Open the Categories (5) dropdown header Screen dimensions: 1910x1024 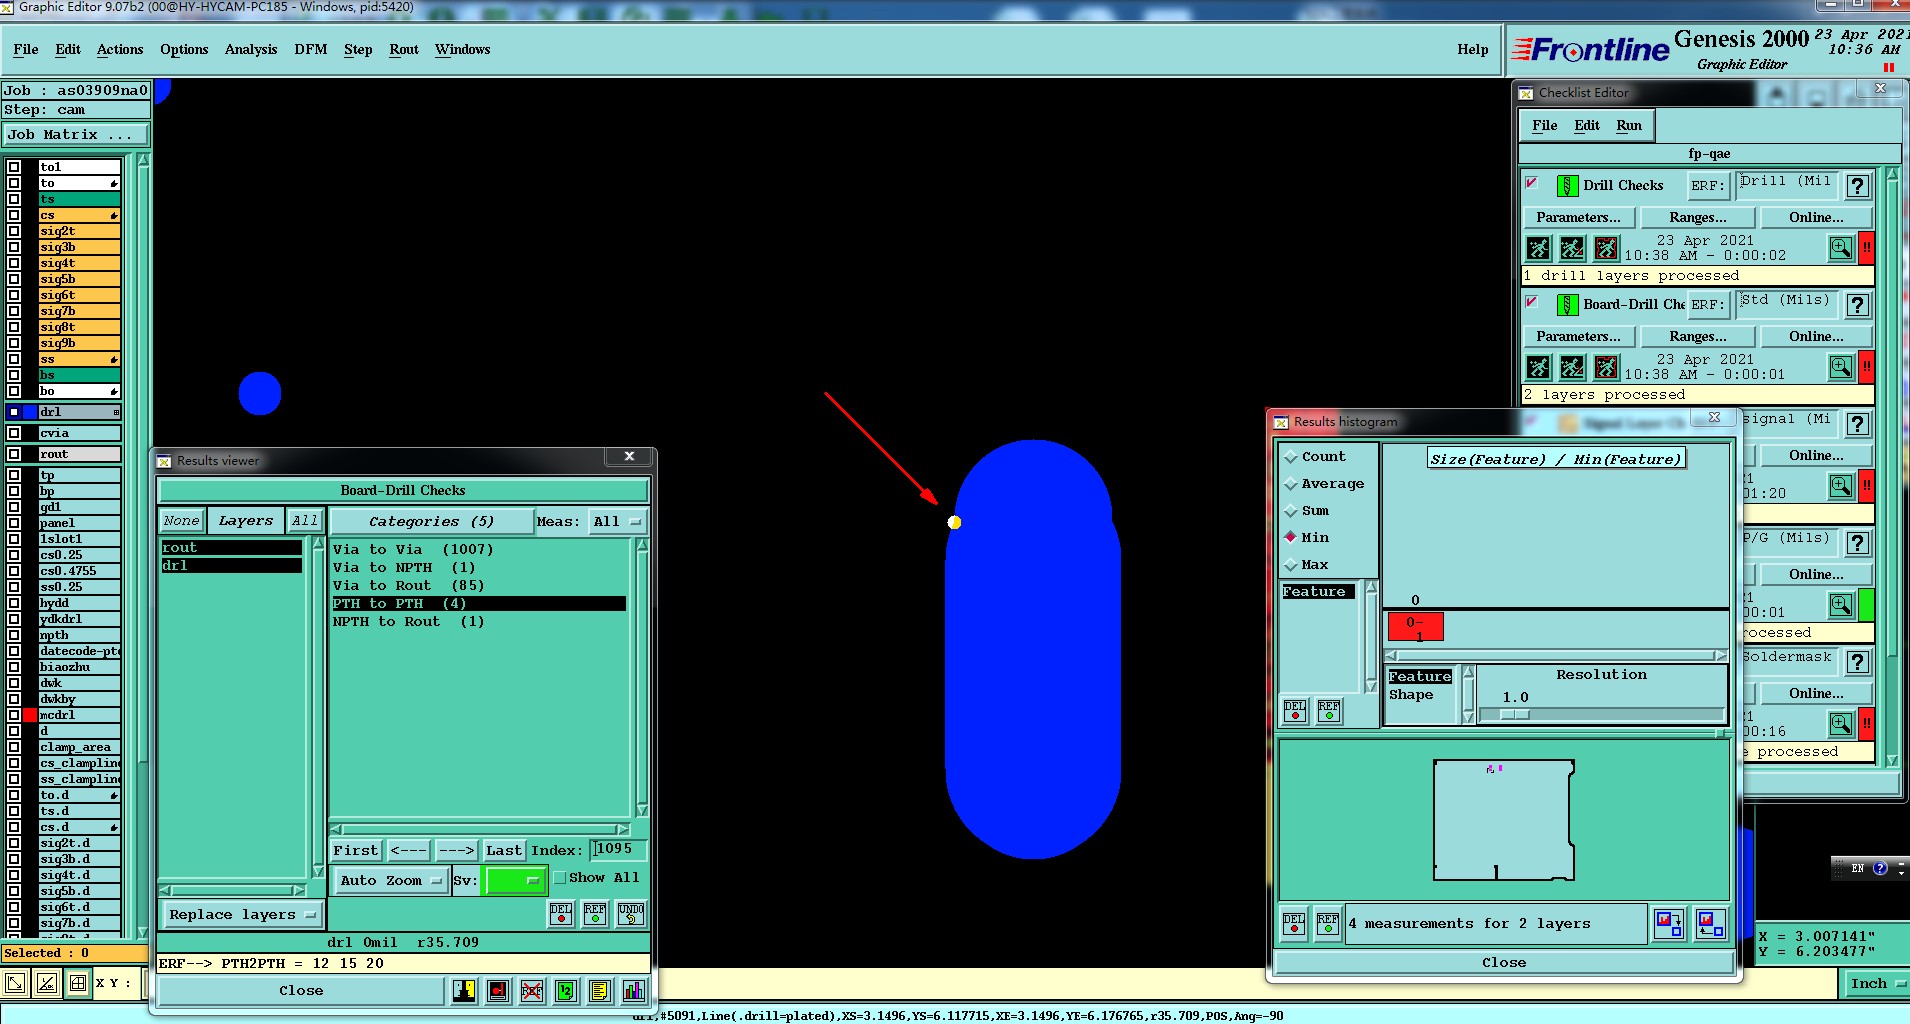(x=431, y=521)
